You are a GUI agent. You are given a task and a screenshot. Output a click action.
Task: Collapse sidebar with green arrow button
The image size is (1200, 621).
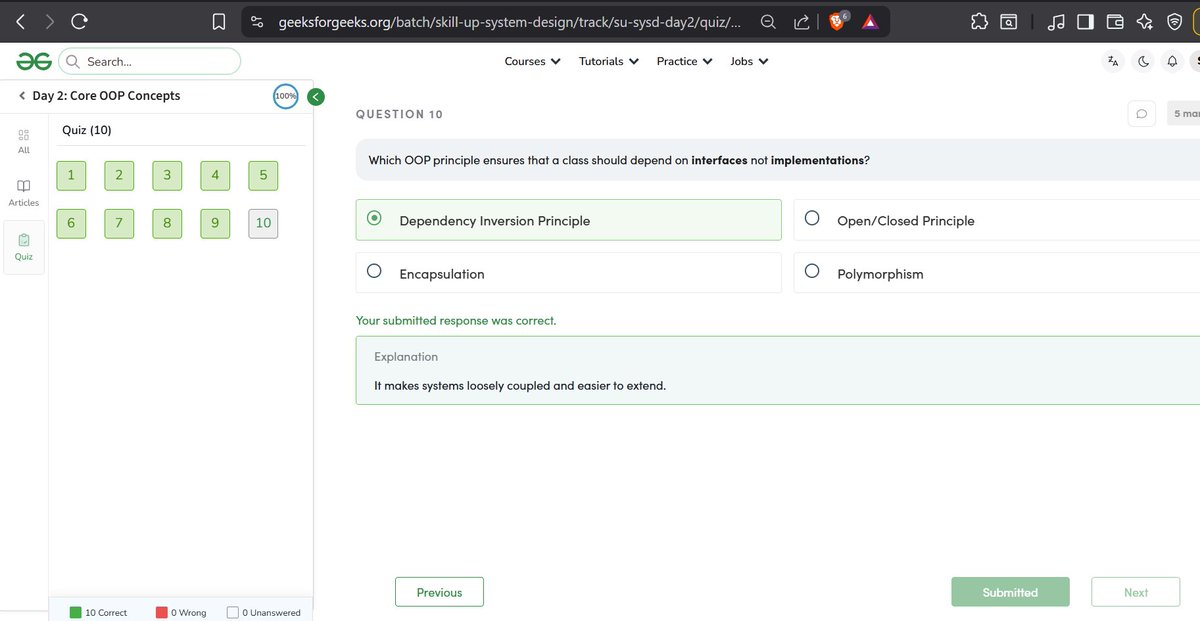316,96
